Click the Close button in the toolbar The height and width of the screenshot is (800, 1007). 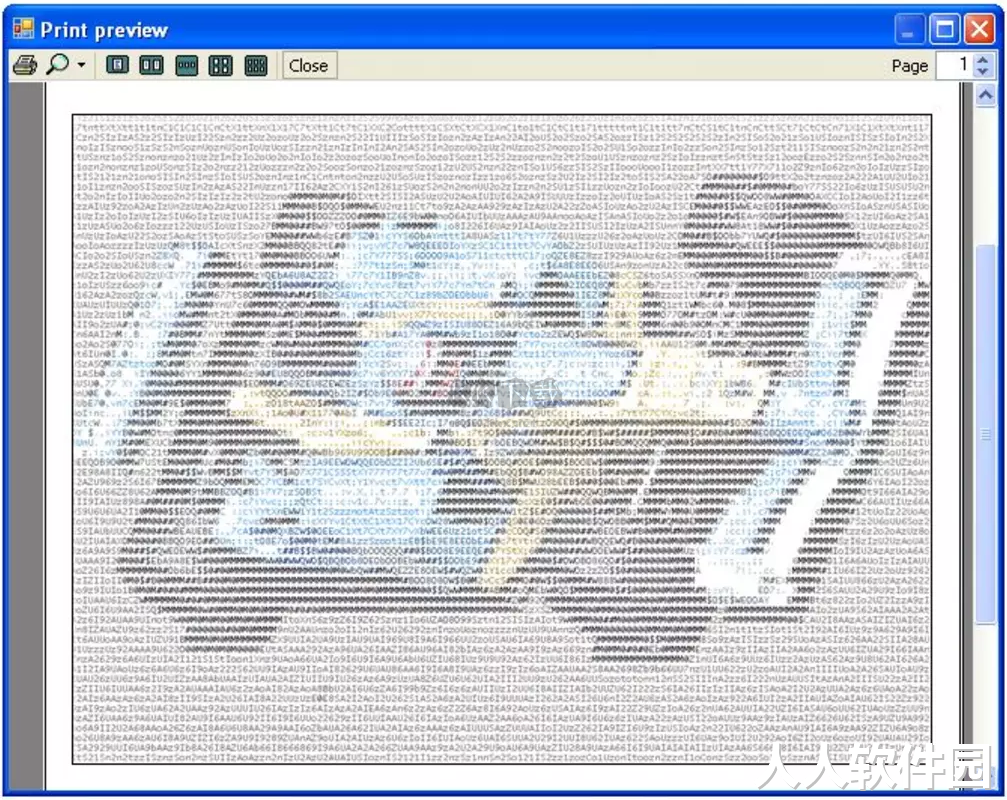click(309, 65)
